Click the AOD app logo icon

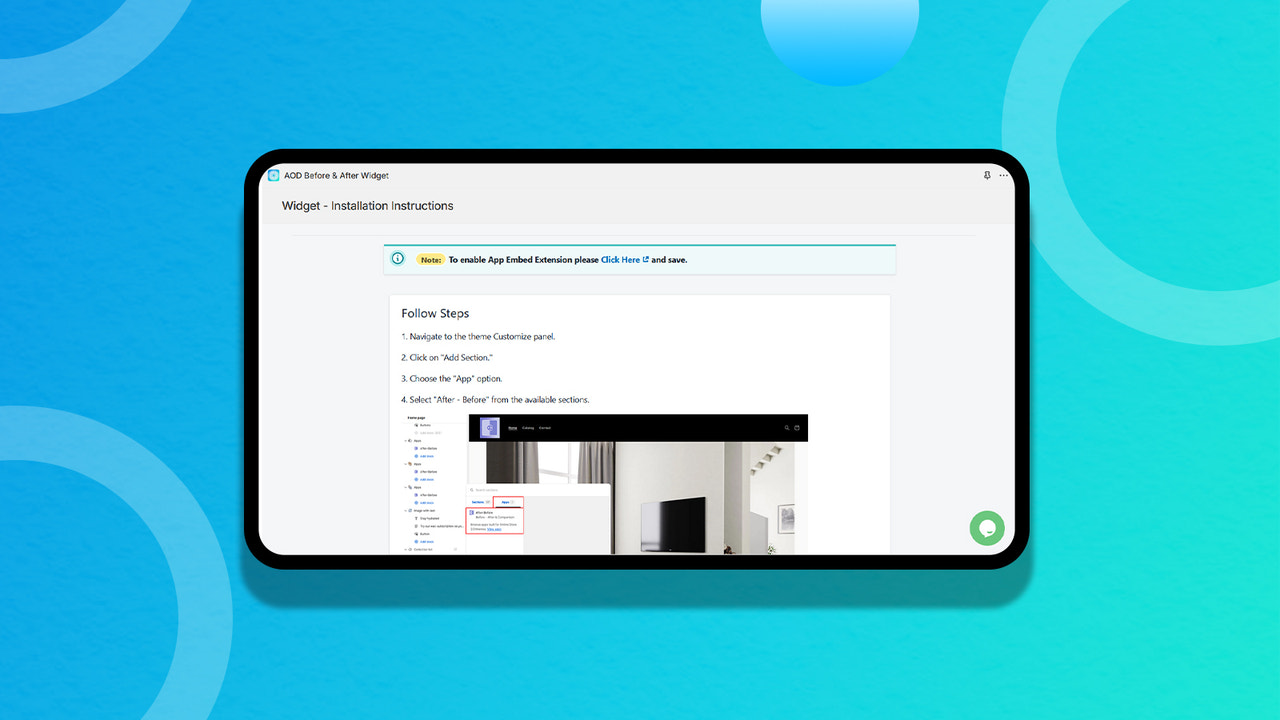coord(273,175)
